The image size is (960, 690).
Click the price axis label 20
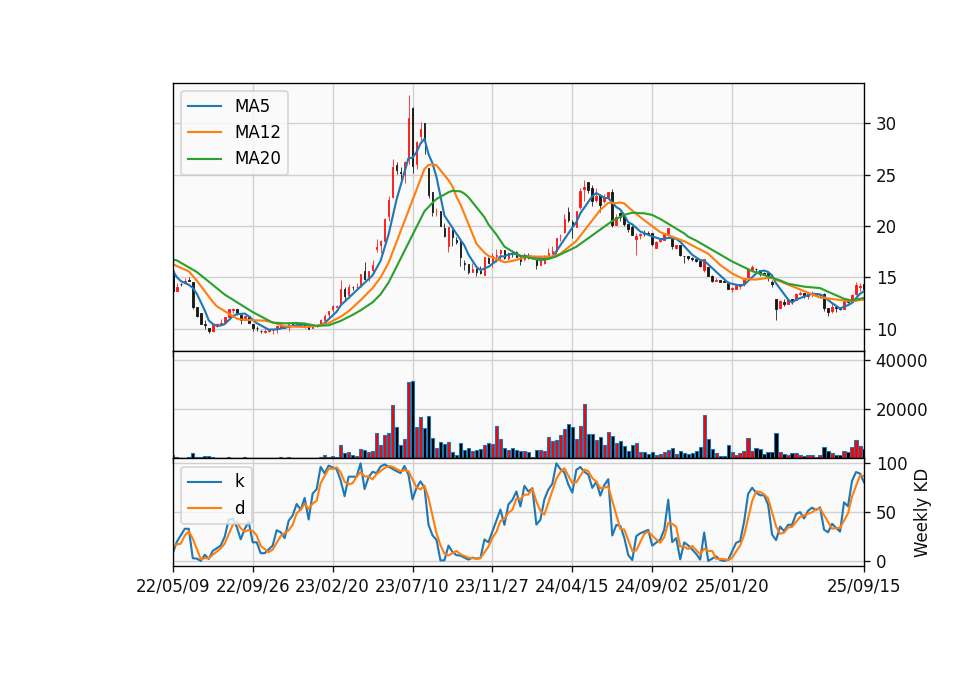886,227
